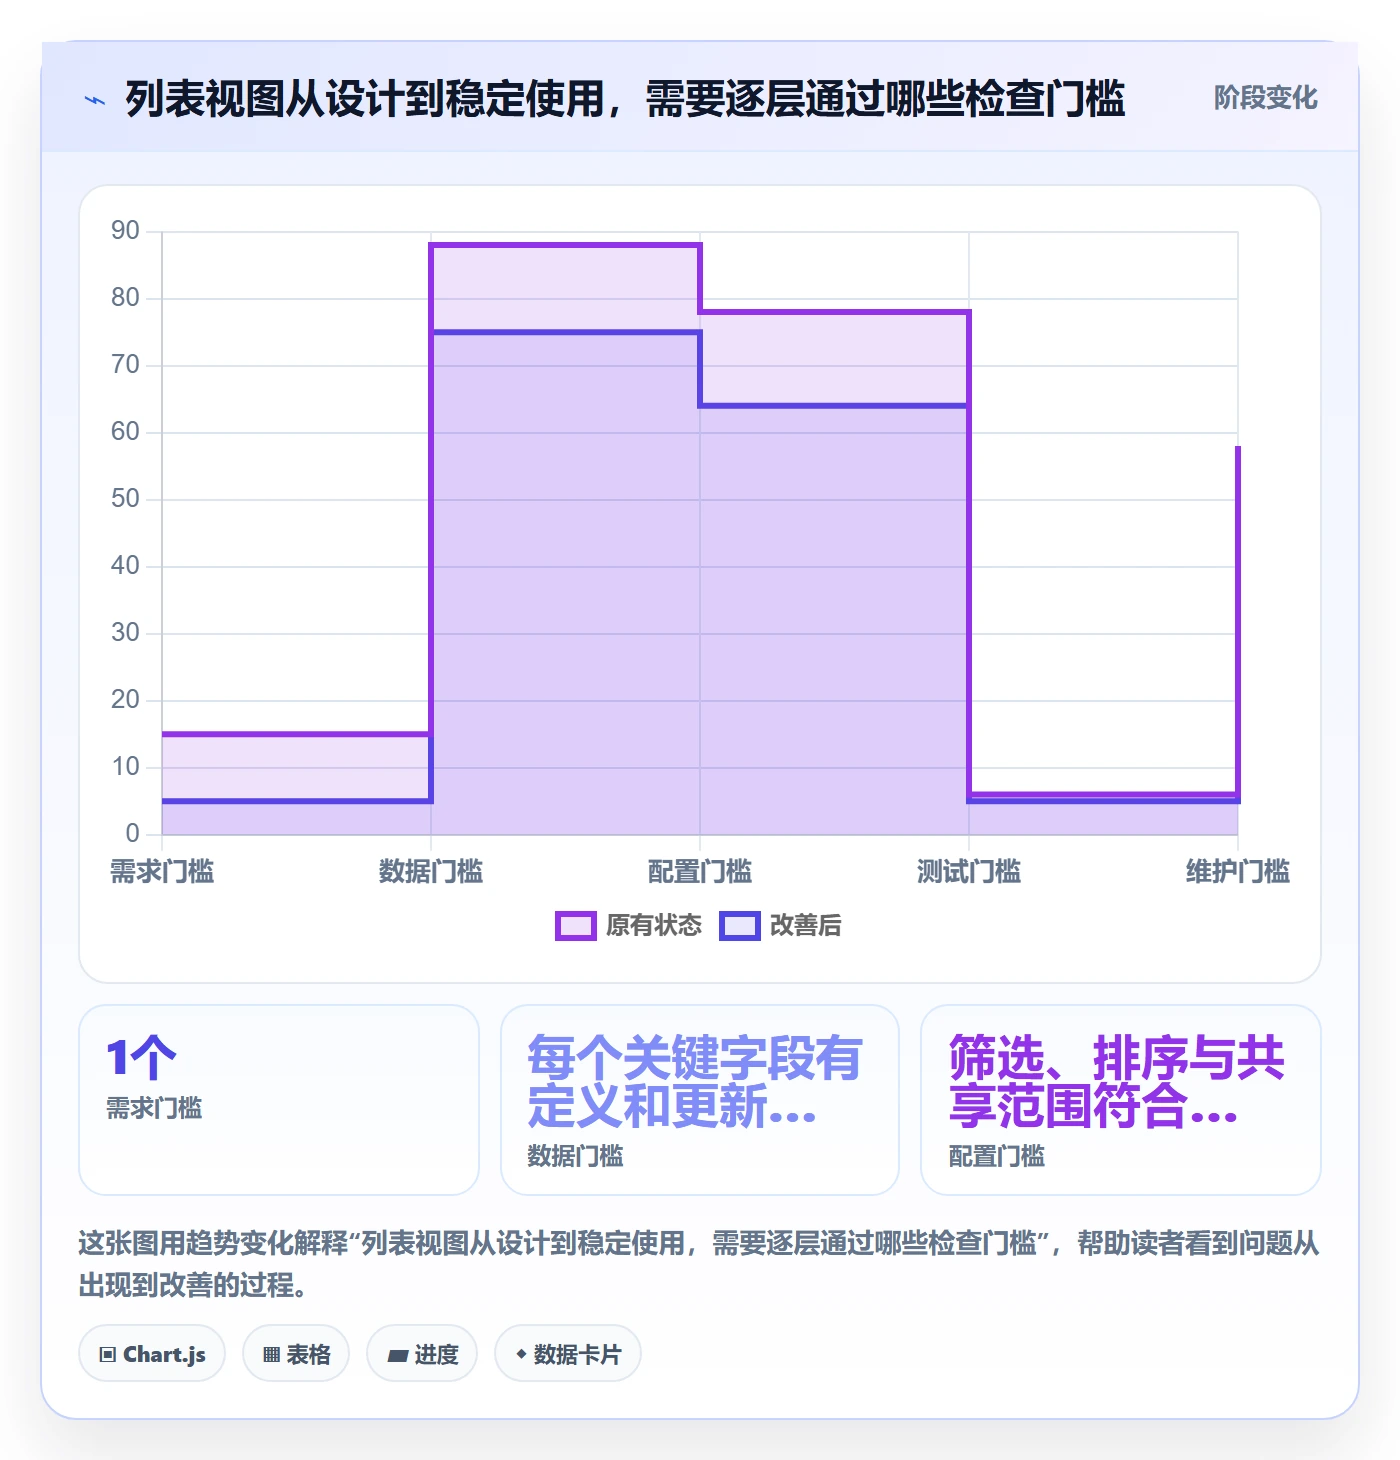Toggle the 原有状态 legend swatch
The height and width of the screenshot is (1460, 1400).
click(575, 926)
